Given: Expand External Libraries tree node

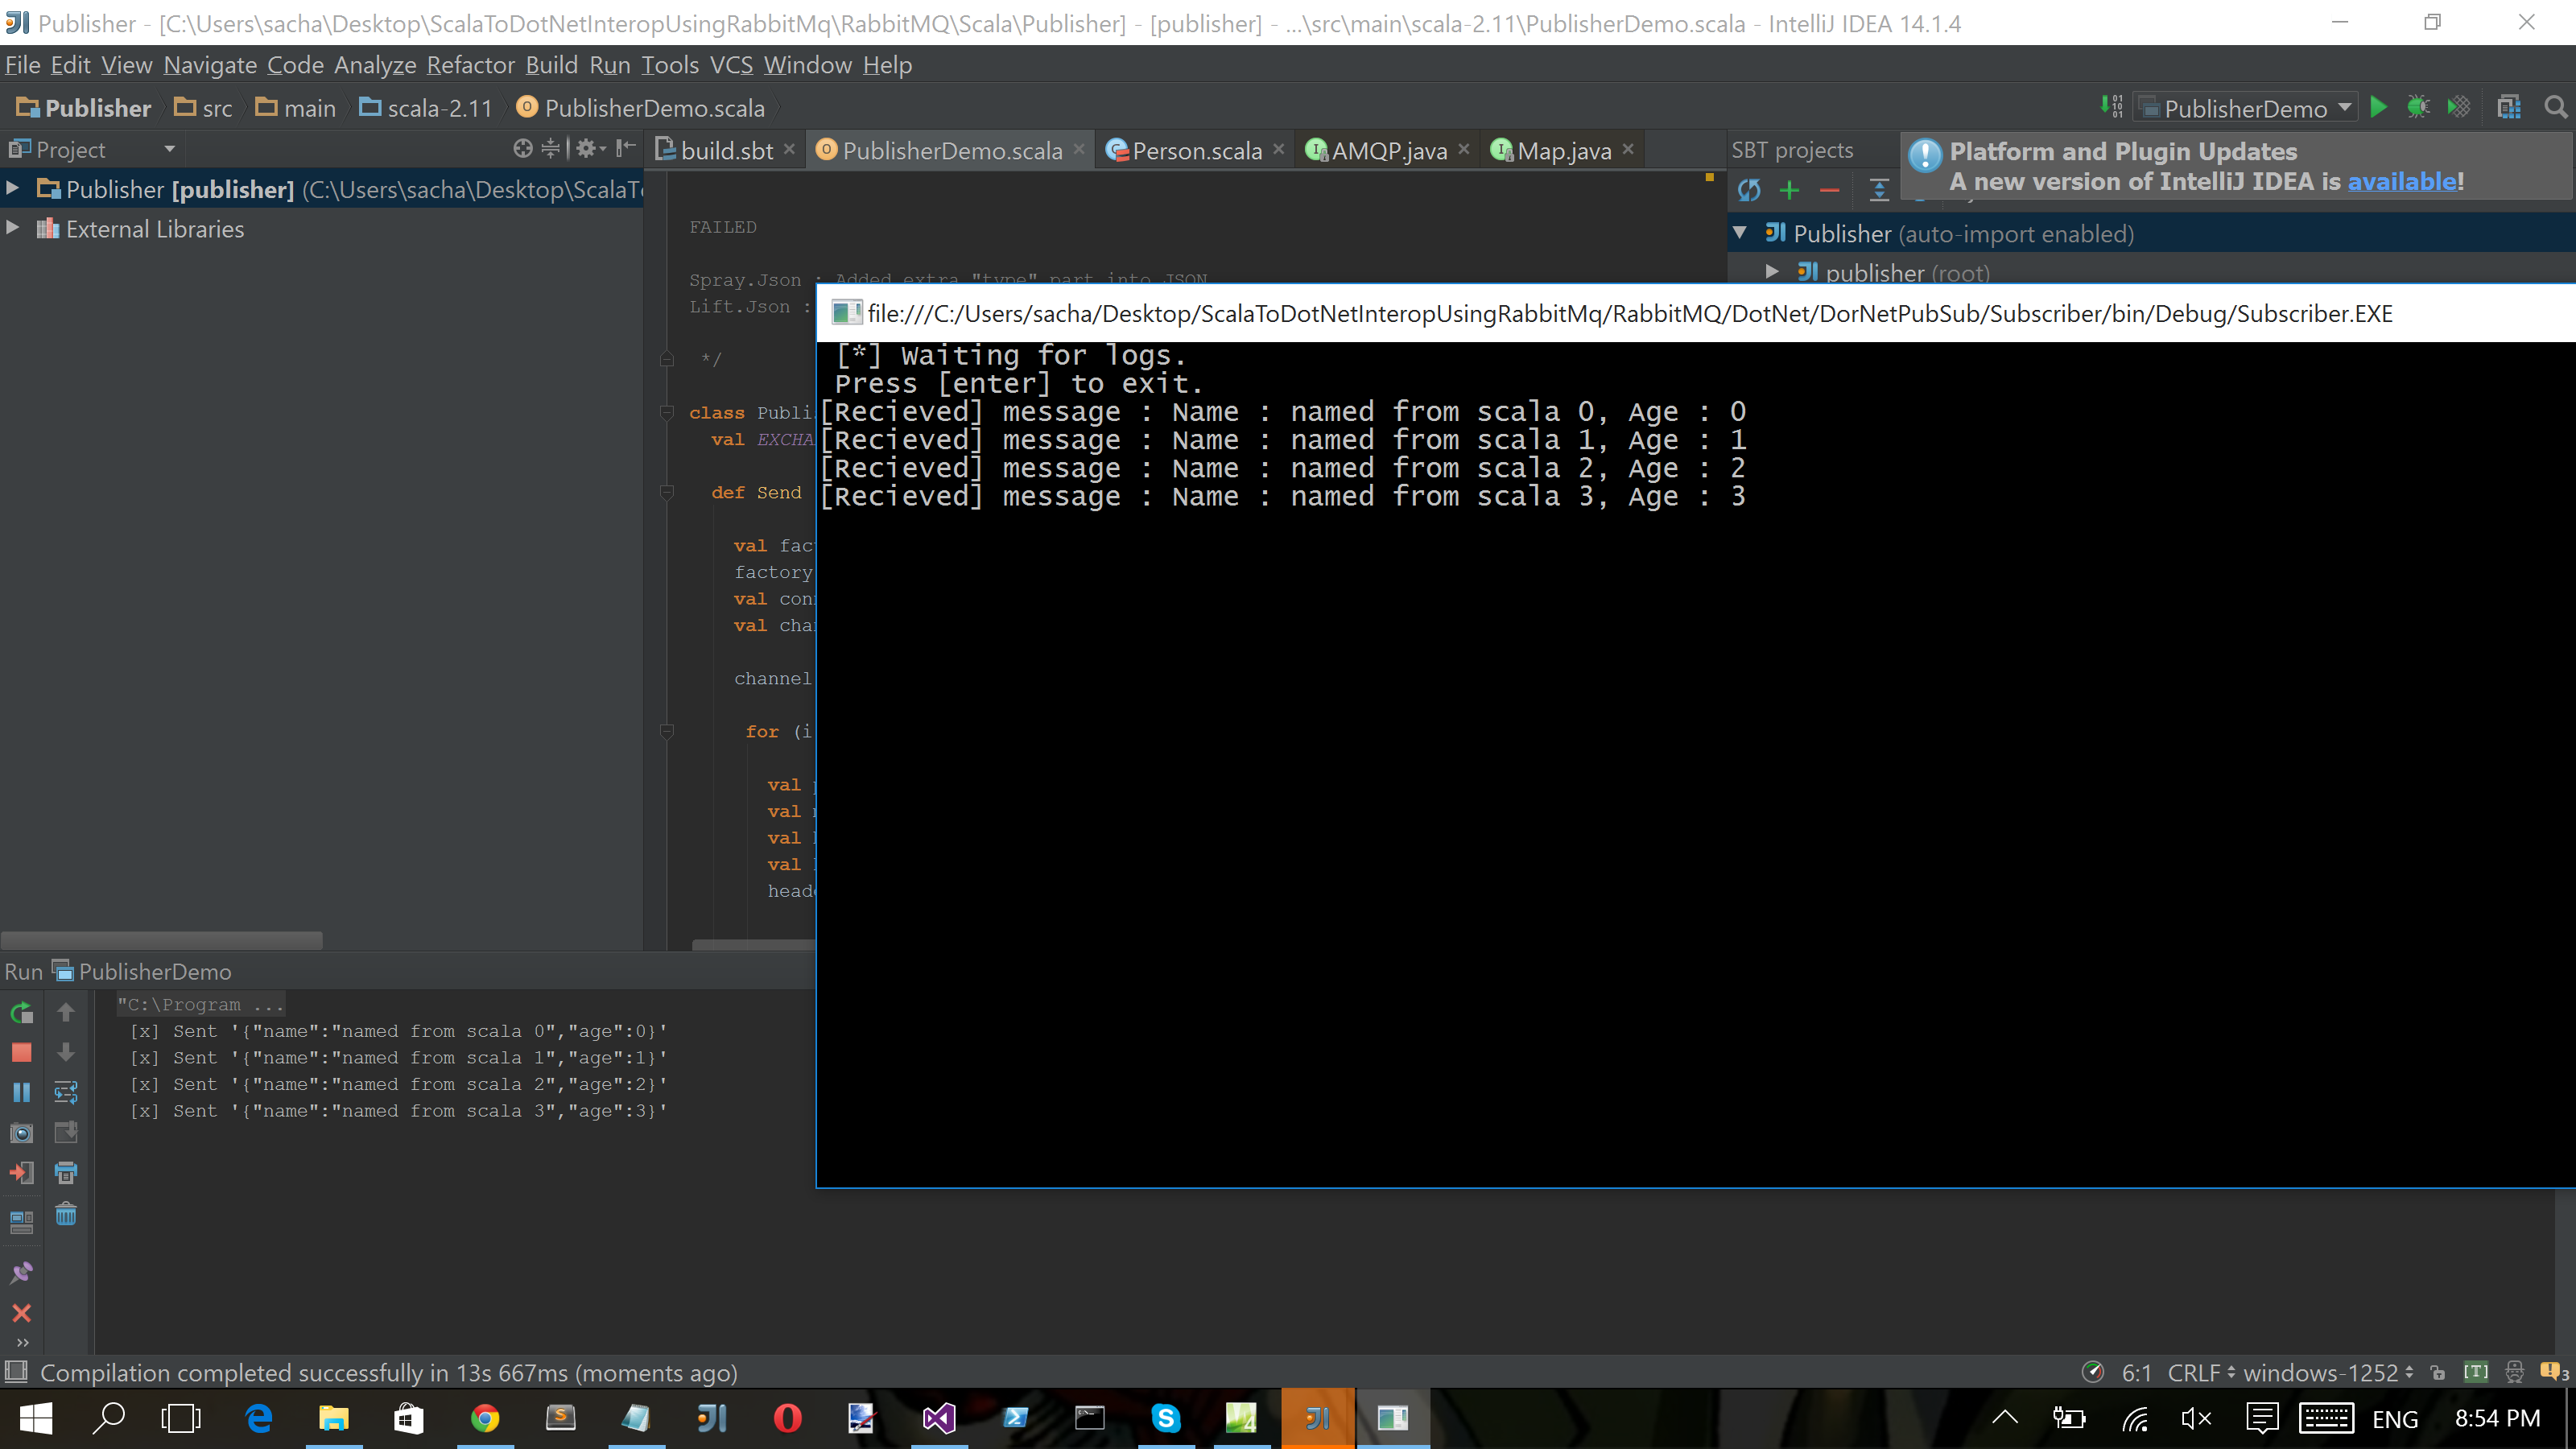Looking at the screenshot, I should click(x=12, y=228).
